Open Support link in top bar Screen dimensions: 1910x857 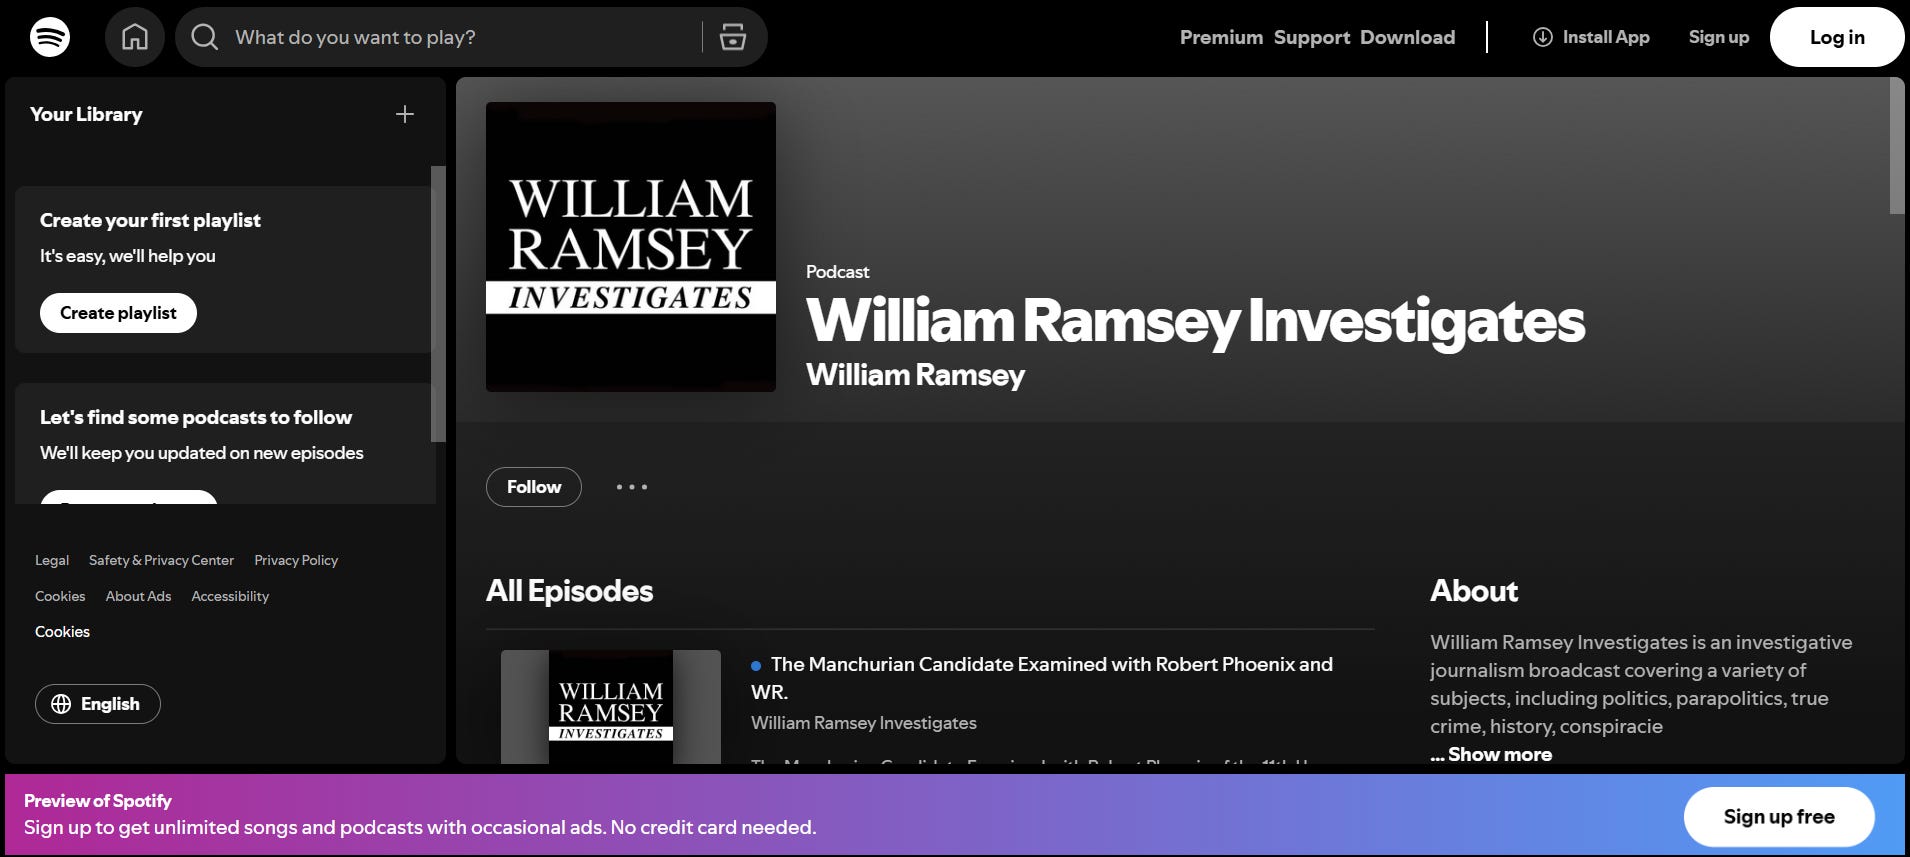(x=1312, y=37)
